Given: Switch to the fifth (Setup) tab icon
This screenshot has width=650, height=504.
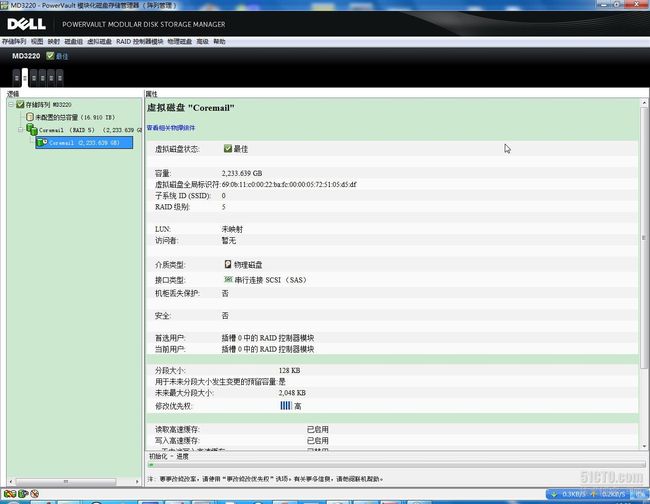Looking at the screenshot, I should point(51,78).
